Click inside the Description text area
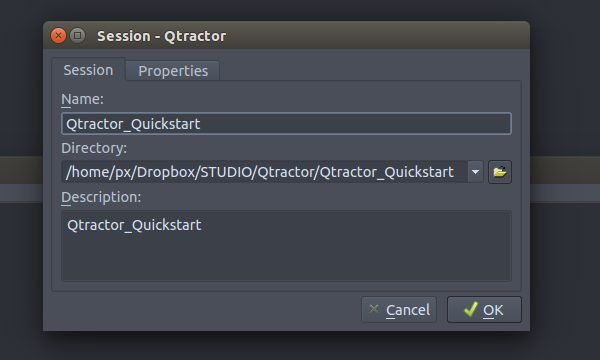The width and height of the screenshot is (600, 360). (x=286, y=246)
